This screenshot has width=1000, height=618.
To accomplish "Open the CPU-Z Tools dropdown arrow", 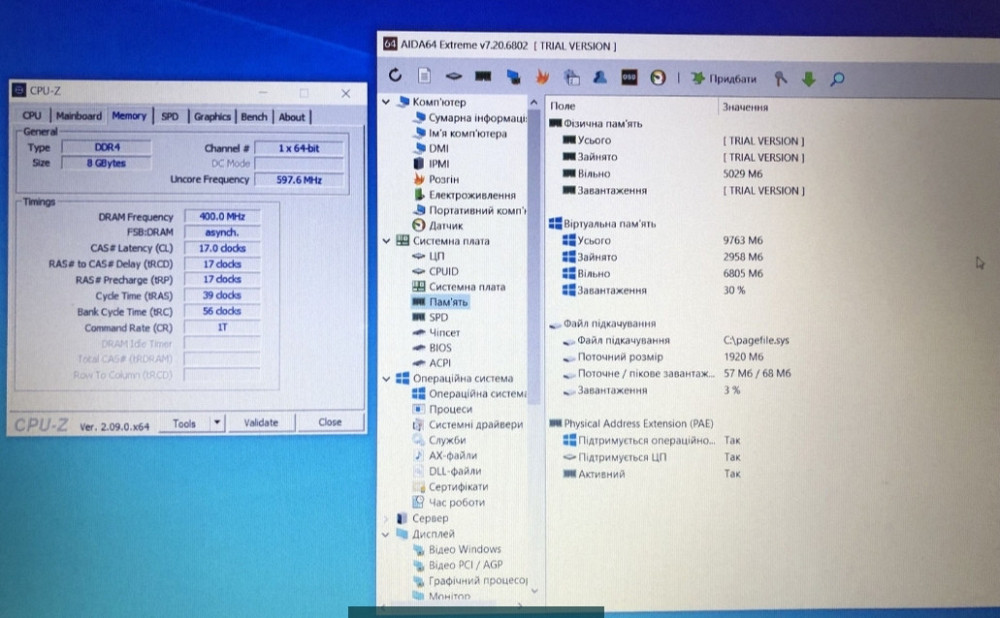I will 218,423.
